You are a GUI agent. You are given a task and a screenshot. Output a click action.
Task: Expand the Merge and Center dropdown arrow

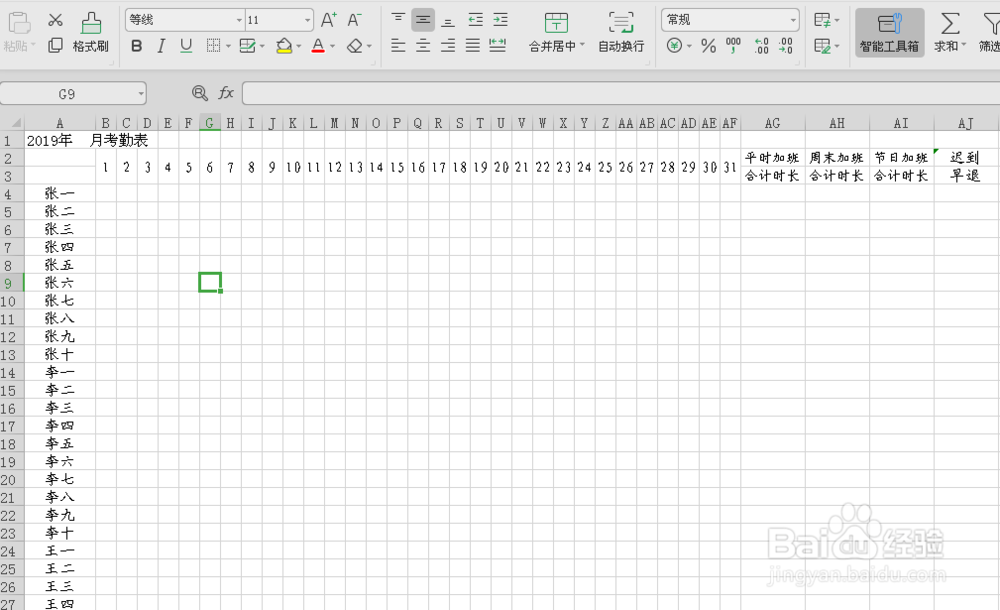coord(582,45)
